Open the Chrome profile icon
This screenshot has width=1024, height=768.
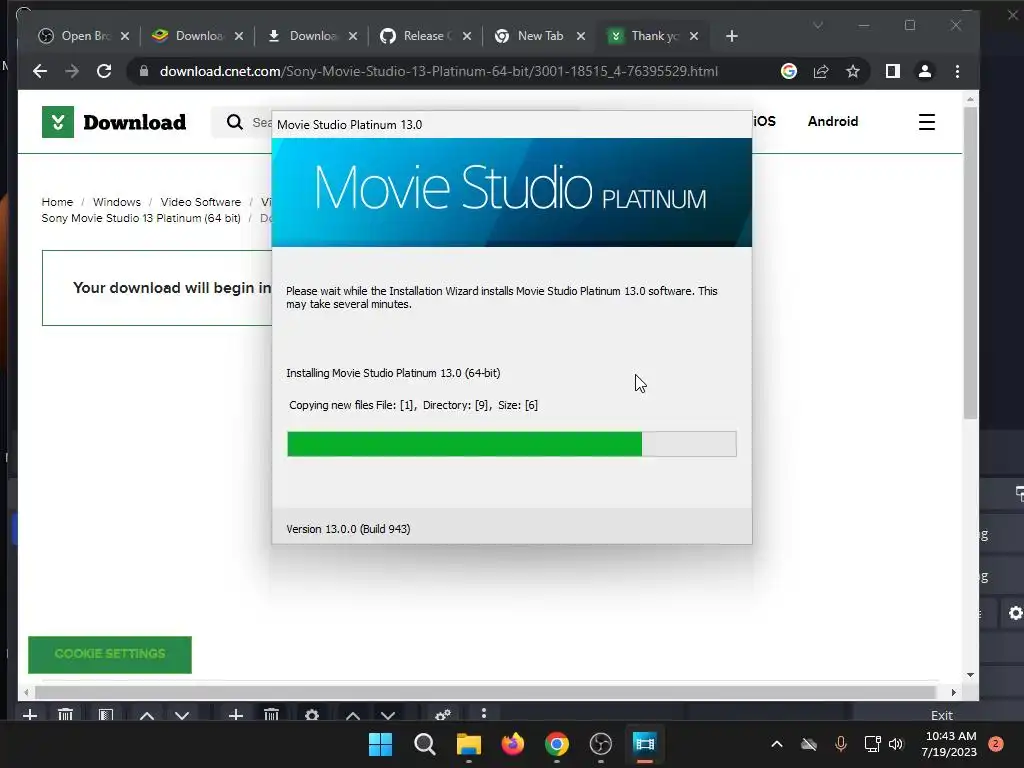925,71
